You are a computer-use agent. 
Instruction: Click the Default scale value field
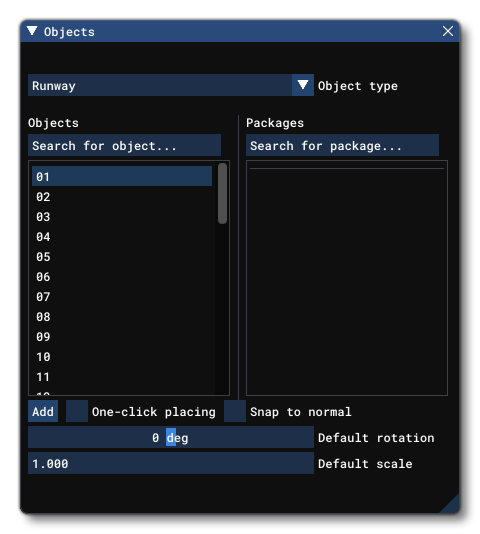coord(171,464)
